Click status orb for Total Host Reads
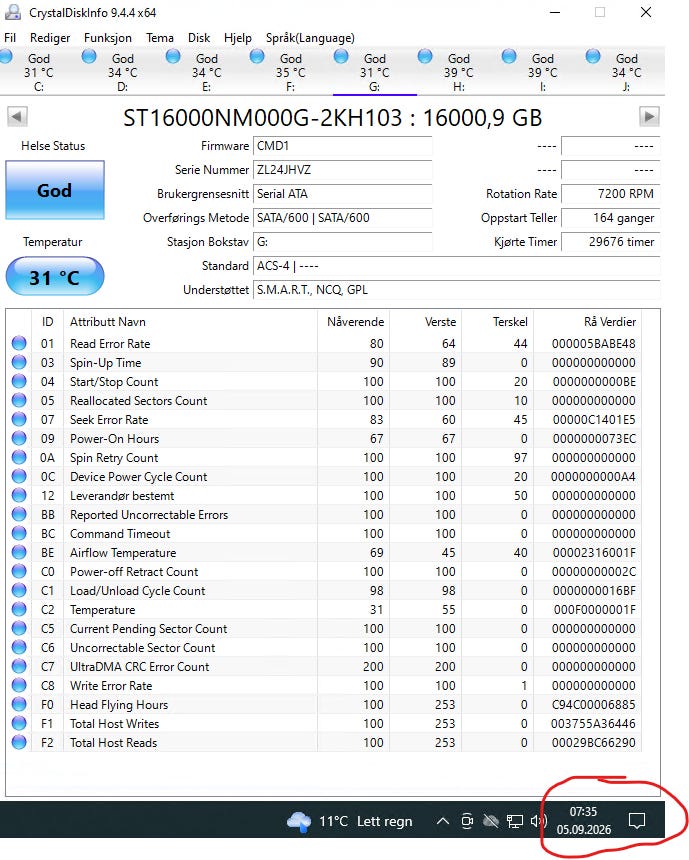This screenshot has width=689, height=860. (x=19, y=743)
